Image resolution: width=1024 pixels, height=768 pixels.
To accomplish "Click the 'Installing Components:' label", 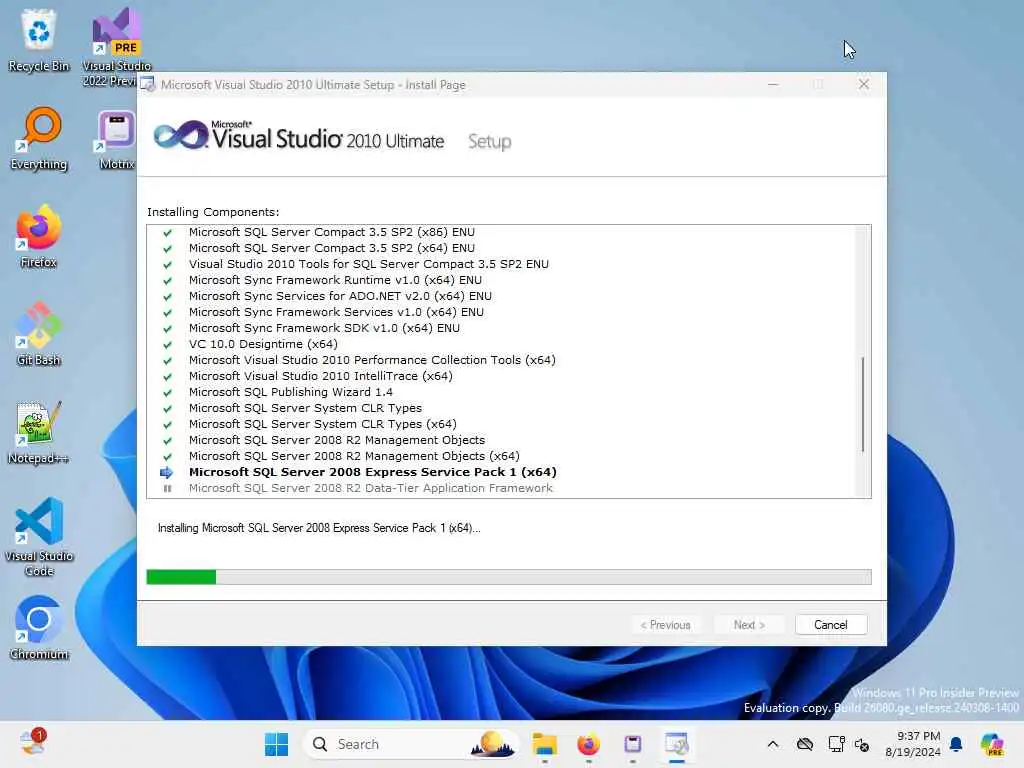I will click(213, 212).
